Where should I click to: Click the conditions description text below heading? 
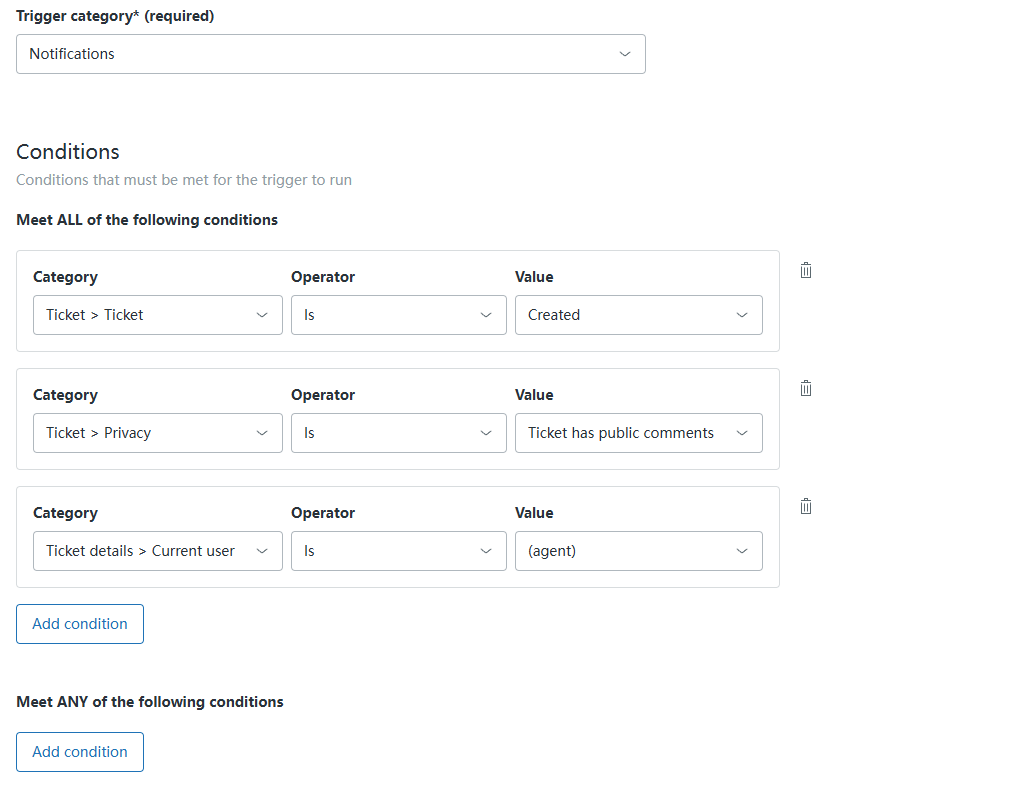pos(184,180)
